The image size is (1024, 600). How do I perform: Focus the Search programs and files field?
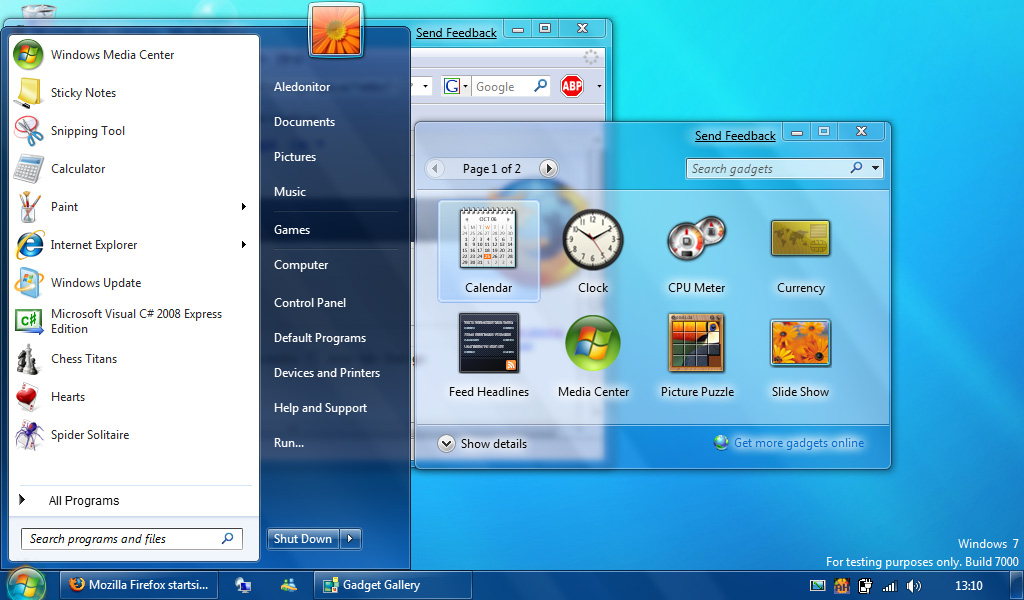(132, 539)
